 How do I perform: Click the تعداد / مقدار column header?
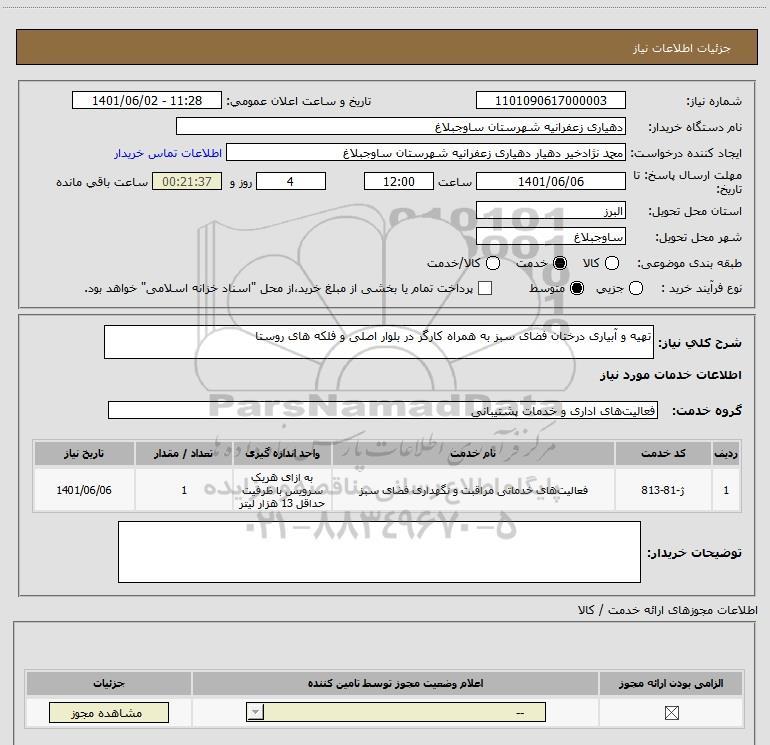(x=184, y=453)
